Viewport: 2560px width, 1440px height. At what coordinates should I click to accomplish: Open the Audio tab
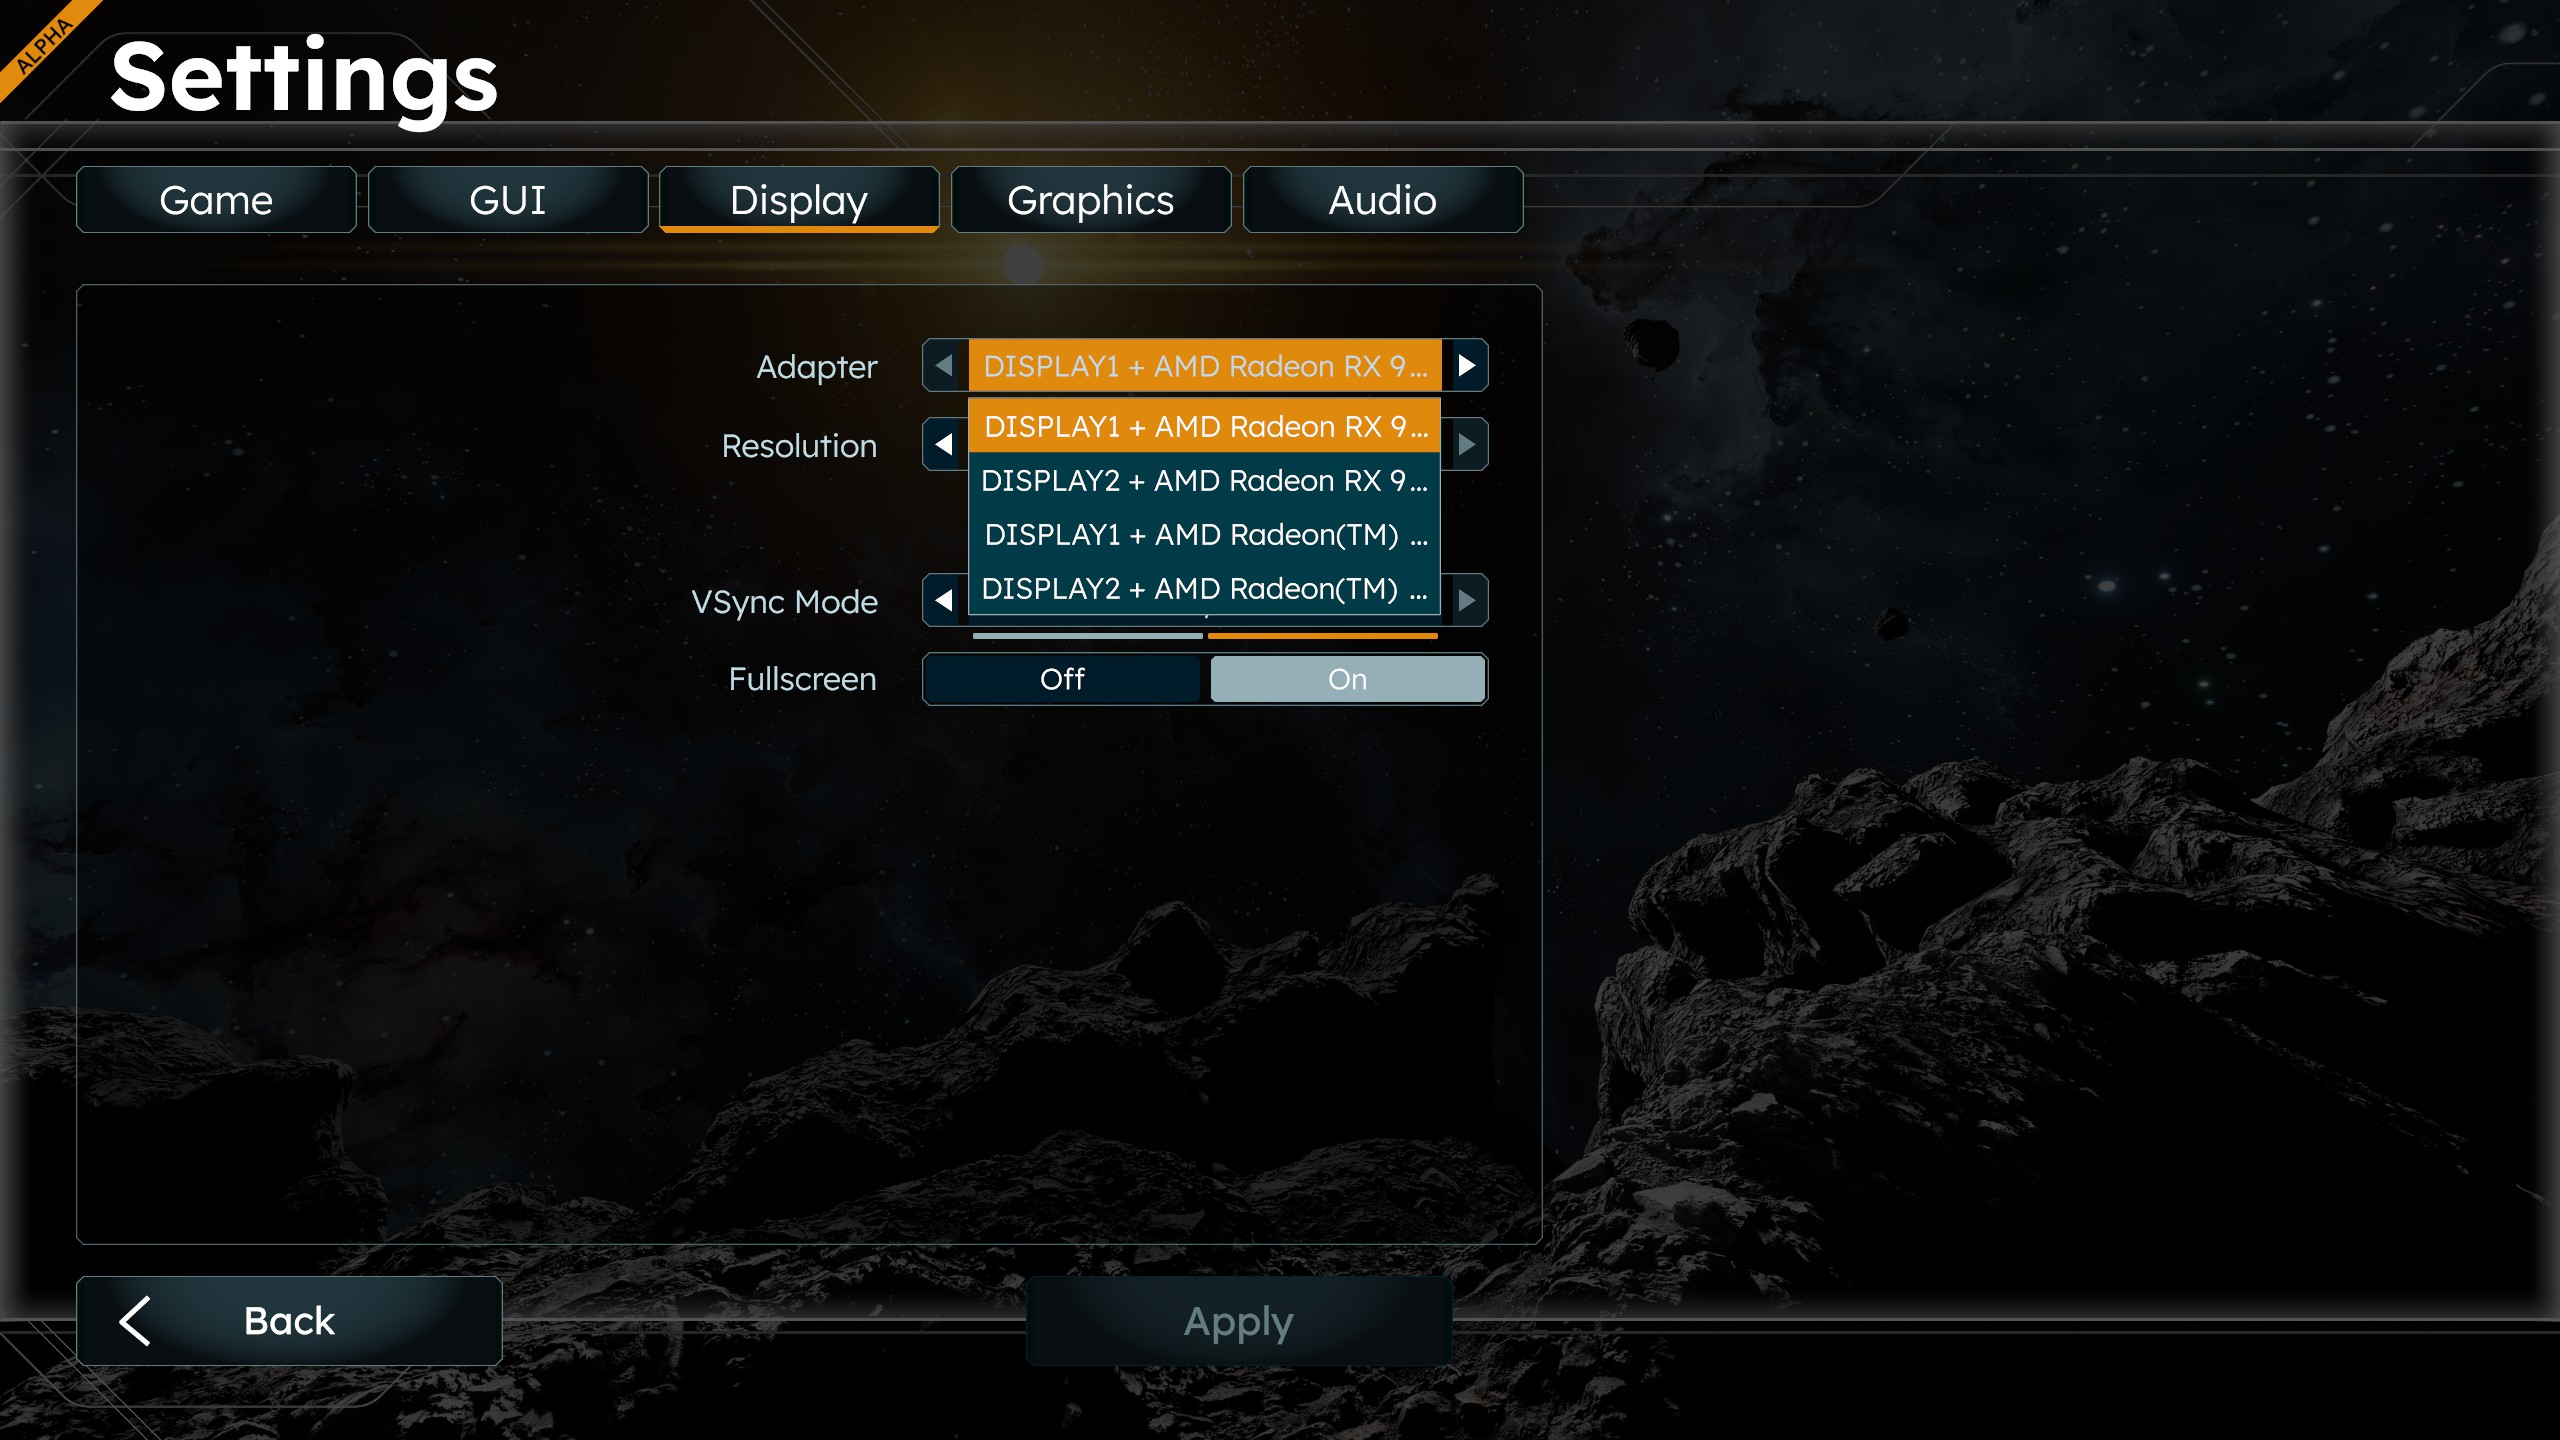(1383, 200)
